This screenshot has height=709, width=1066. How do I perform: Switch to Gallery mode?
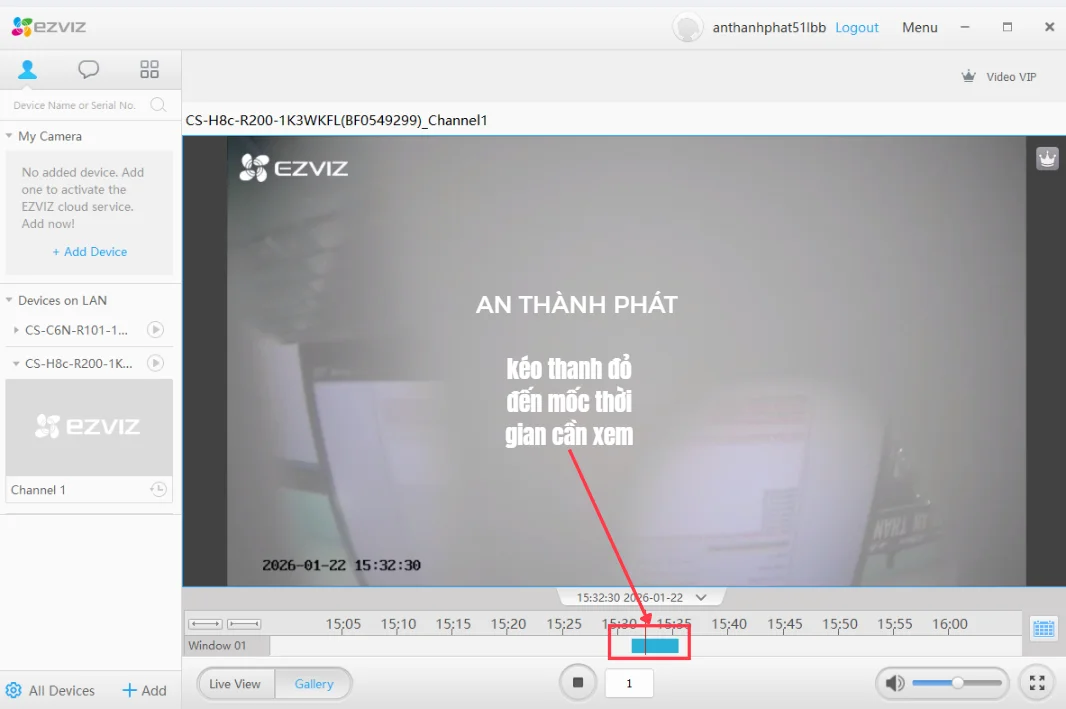[314, 683]
